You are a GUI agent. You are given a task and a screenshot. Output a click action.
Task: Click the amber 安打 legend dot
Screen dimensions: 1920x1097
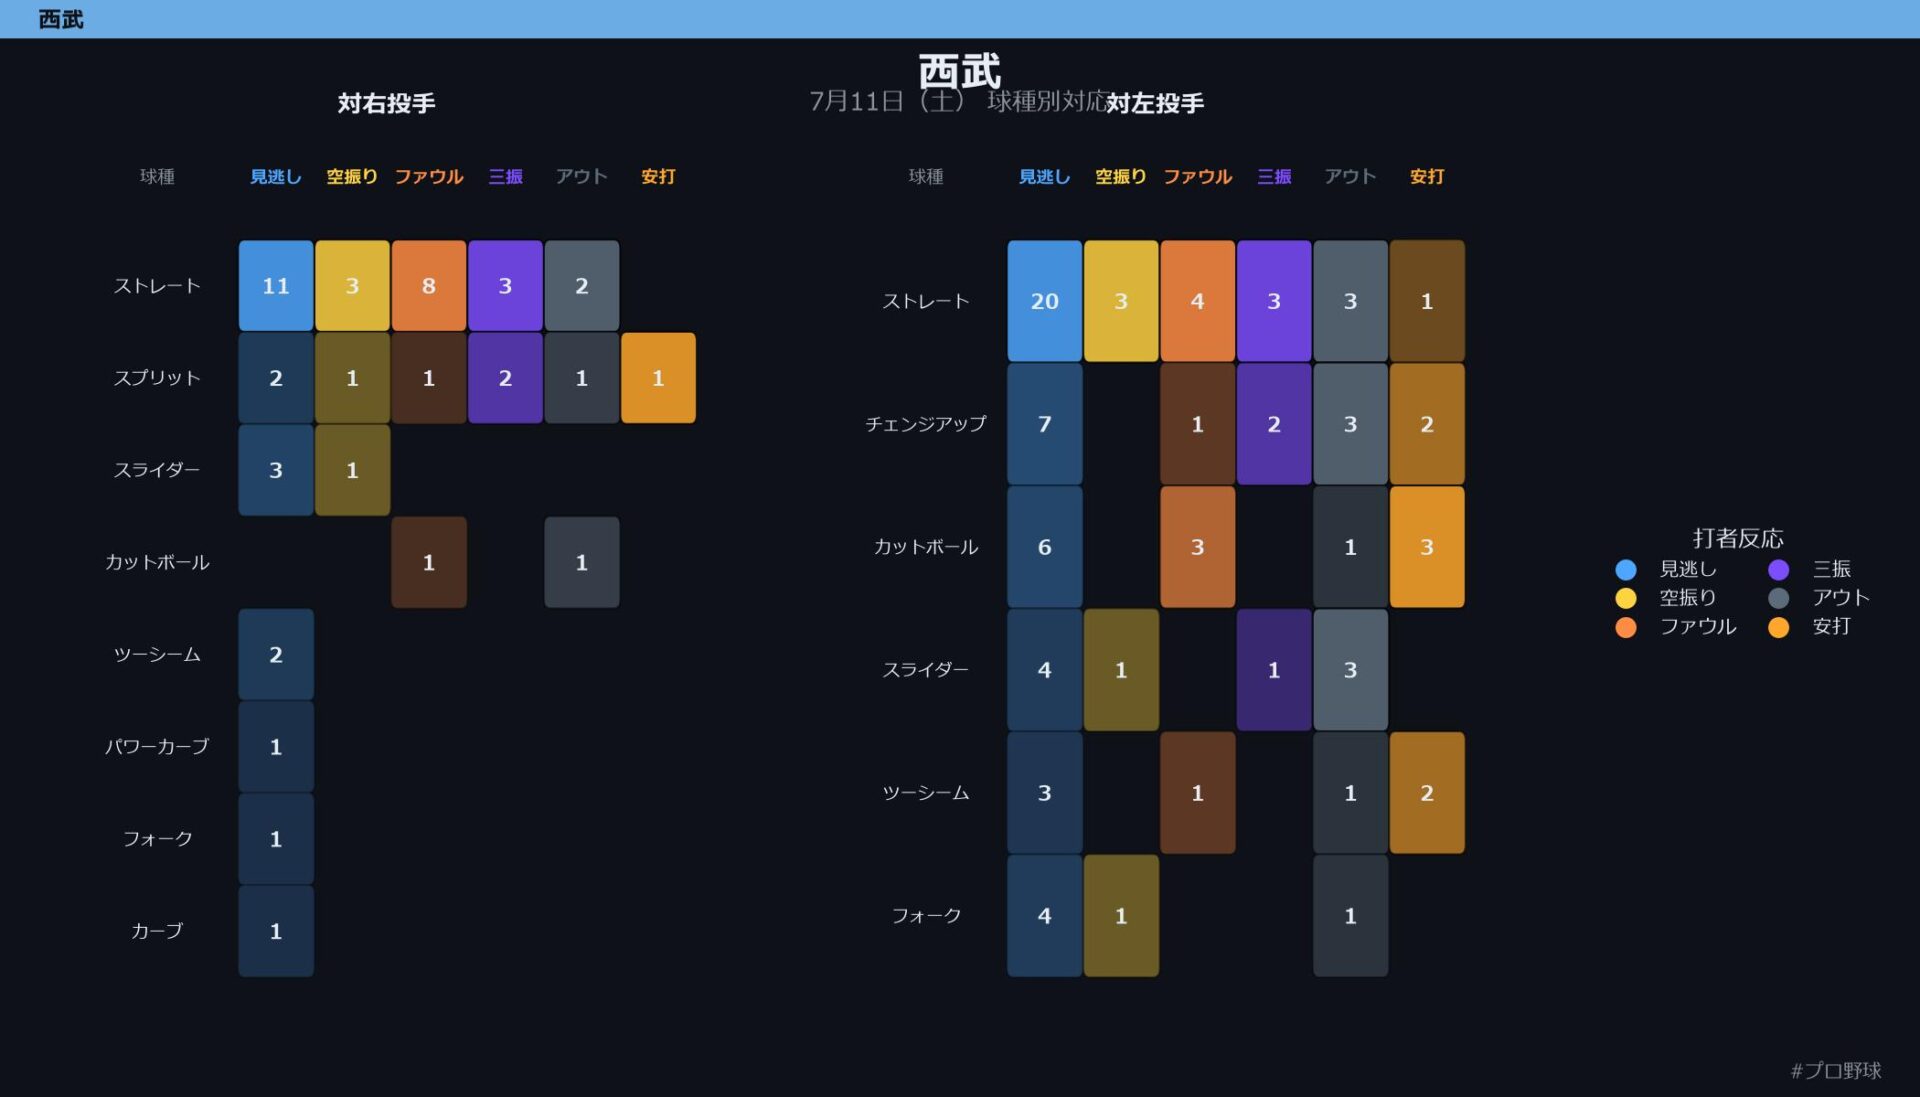pos(1779,627)
